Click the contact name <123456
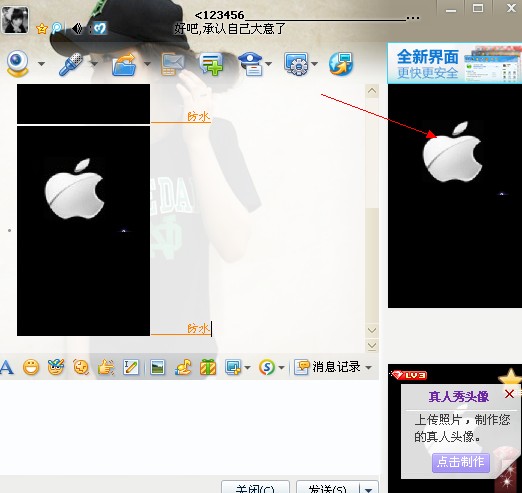Viewport: 522px width, 493px height. [219, 15]
